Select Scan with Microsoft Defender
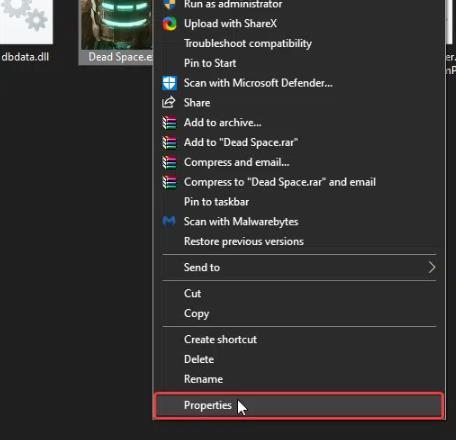The height and width of the screenshot is (440, 456). (x=299, y=83)
